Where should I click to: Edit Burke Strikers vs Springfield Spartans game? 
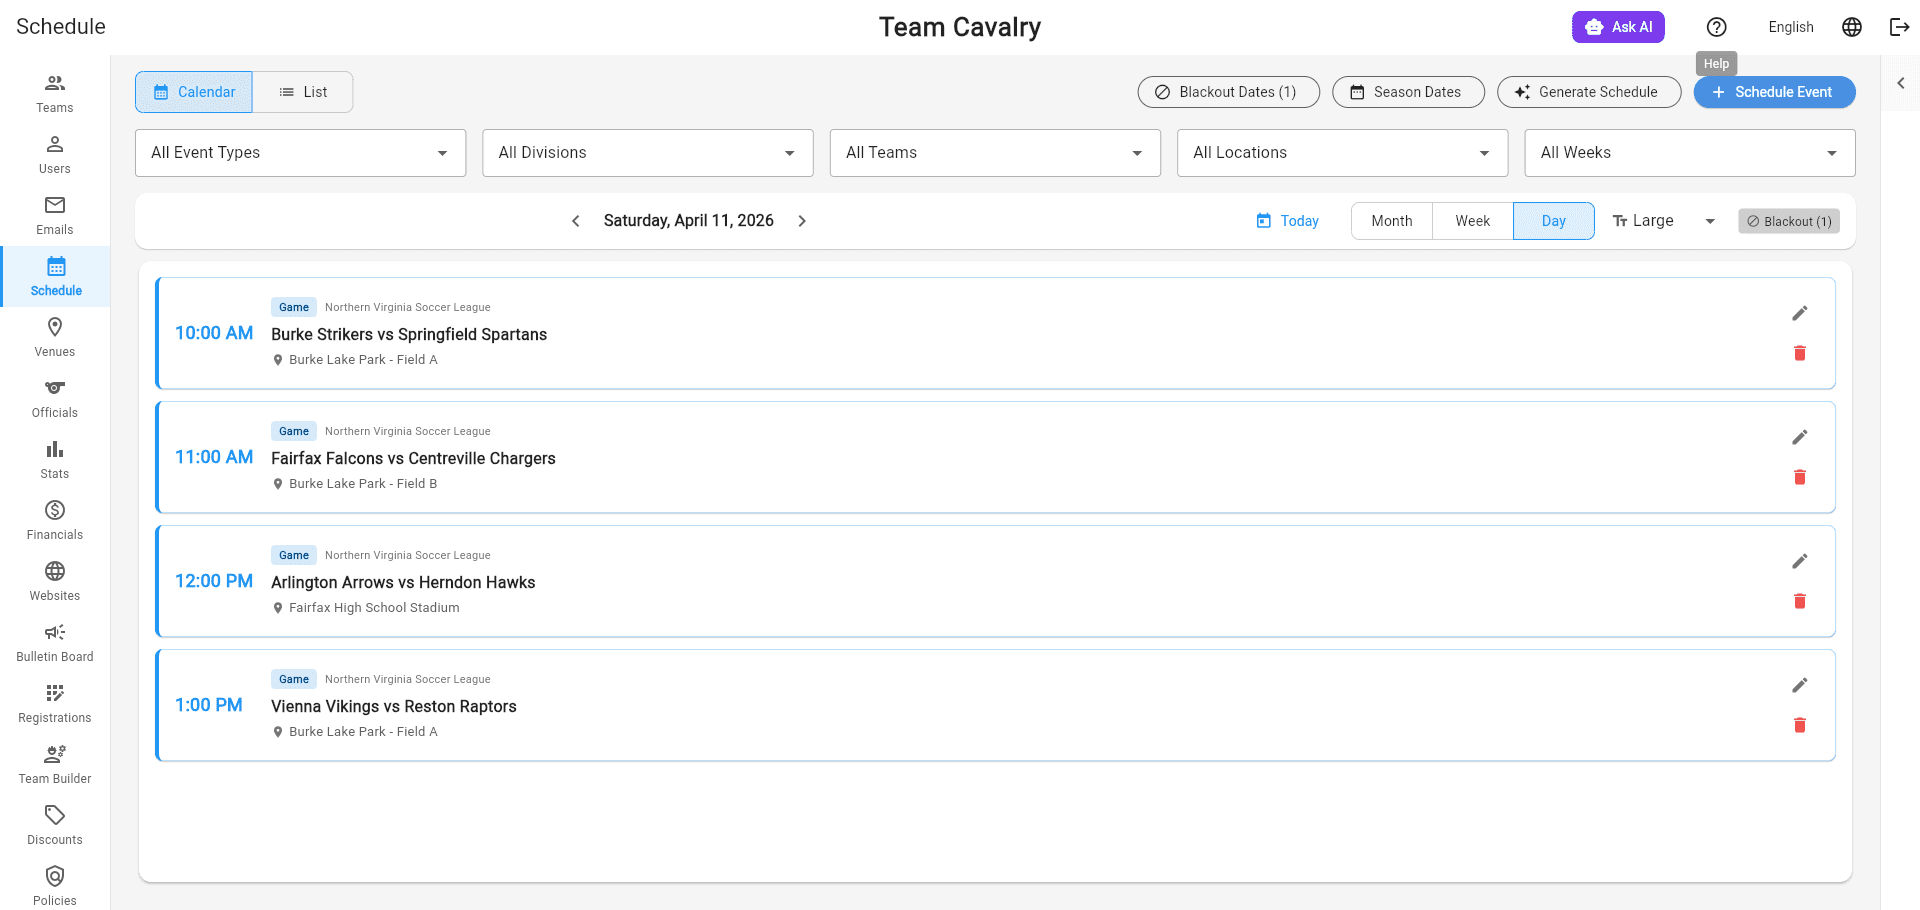pos(1799,313)
